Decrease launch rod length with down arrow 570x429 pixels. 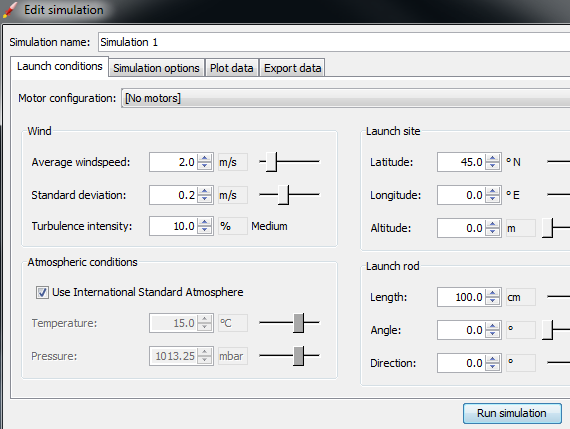point(493,301)
